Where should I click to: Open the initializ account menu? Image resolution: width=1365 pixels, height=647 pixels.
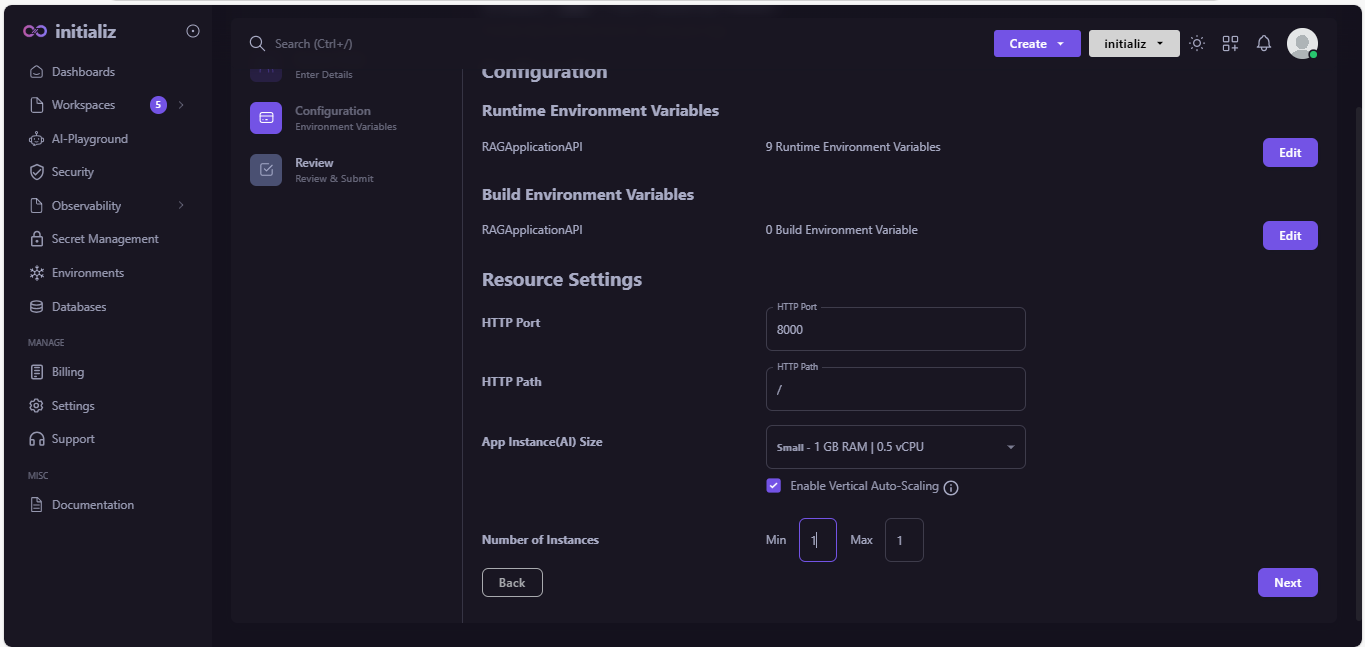coord(1133,43)
